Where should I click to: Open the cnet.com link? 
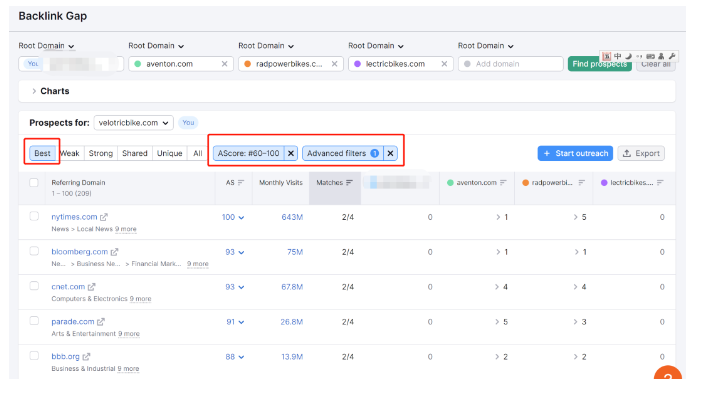pyautogui.click(x=68, y=287)
